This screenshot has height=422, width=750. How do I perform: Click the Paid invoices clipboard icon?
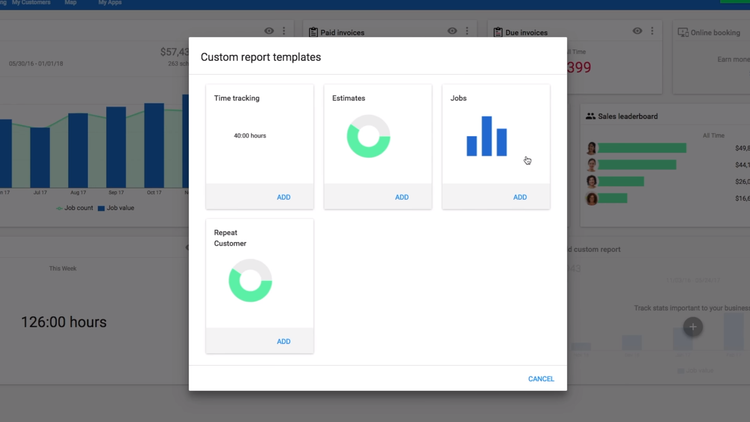(x=313, y=32)
